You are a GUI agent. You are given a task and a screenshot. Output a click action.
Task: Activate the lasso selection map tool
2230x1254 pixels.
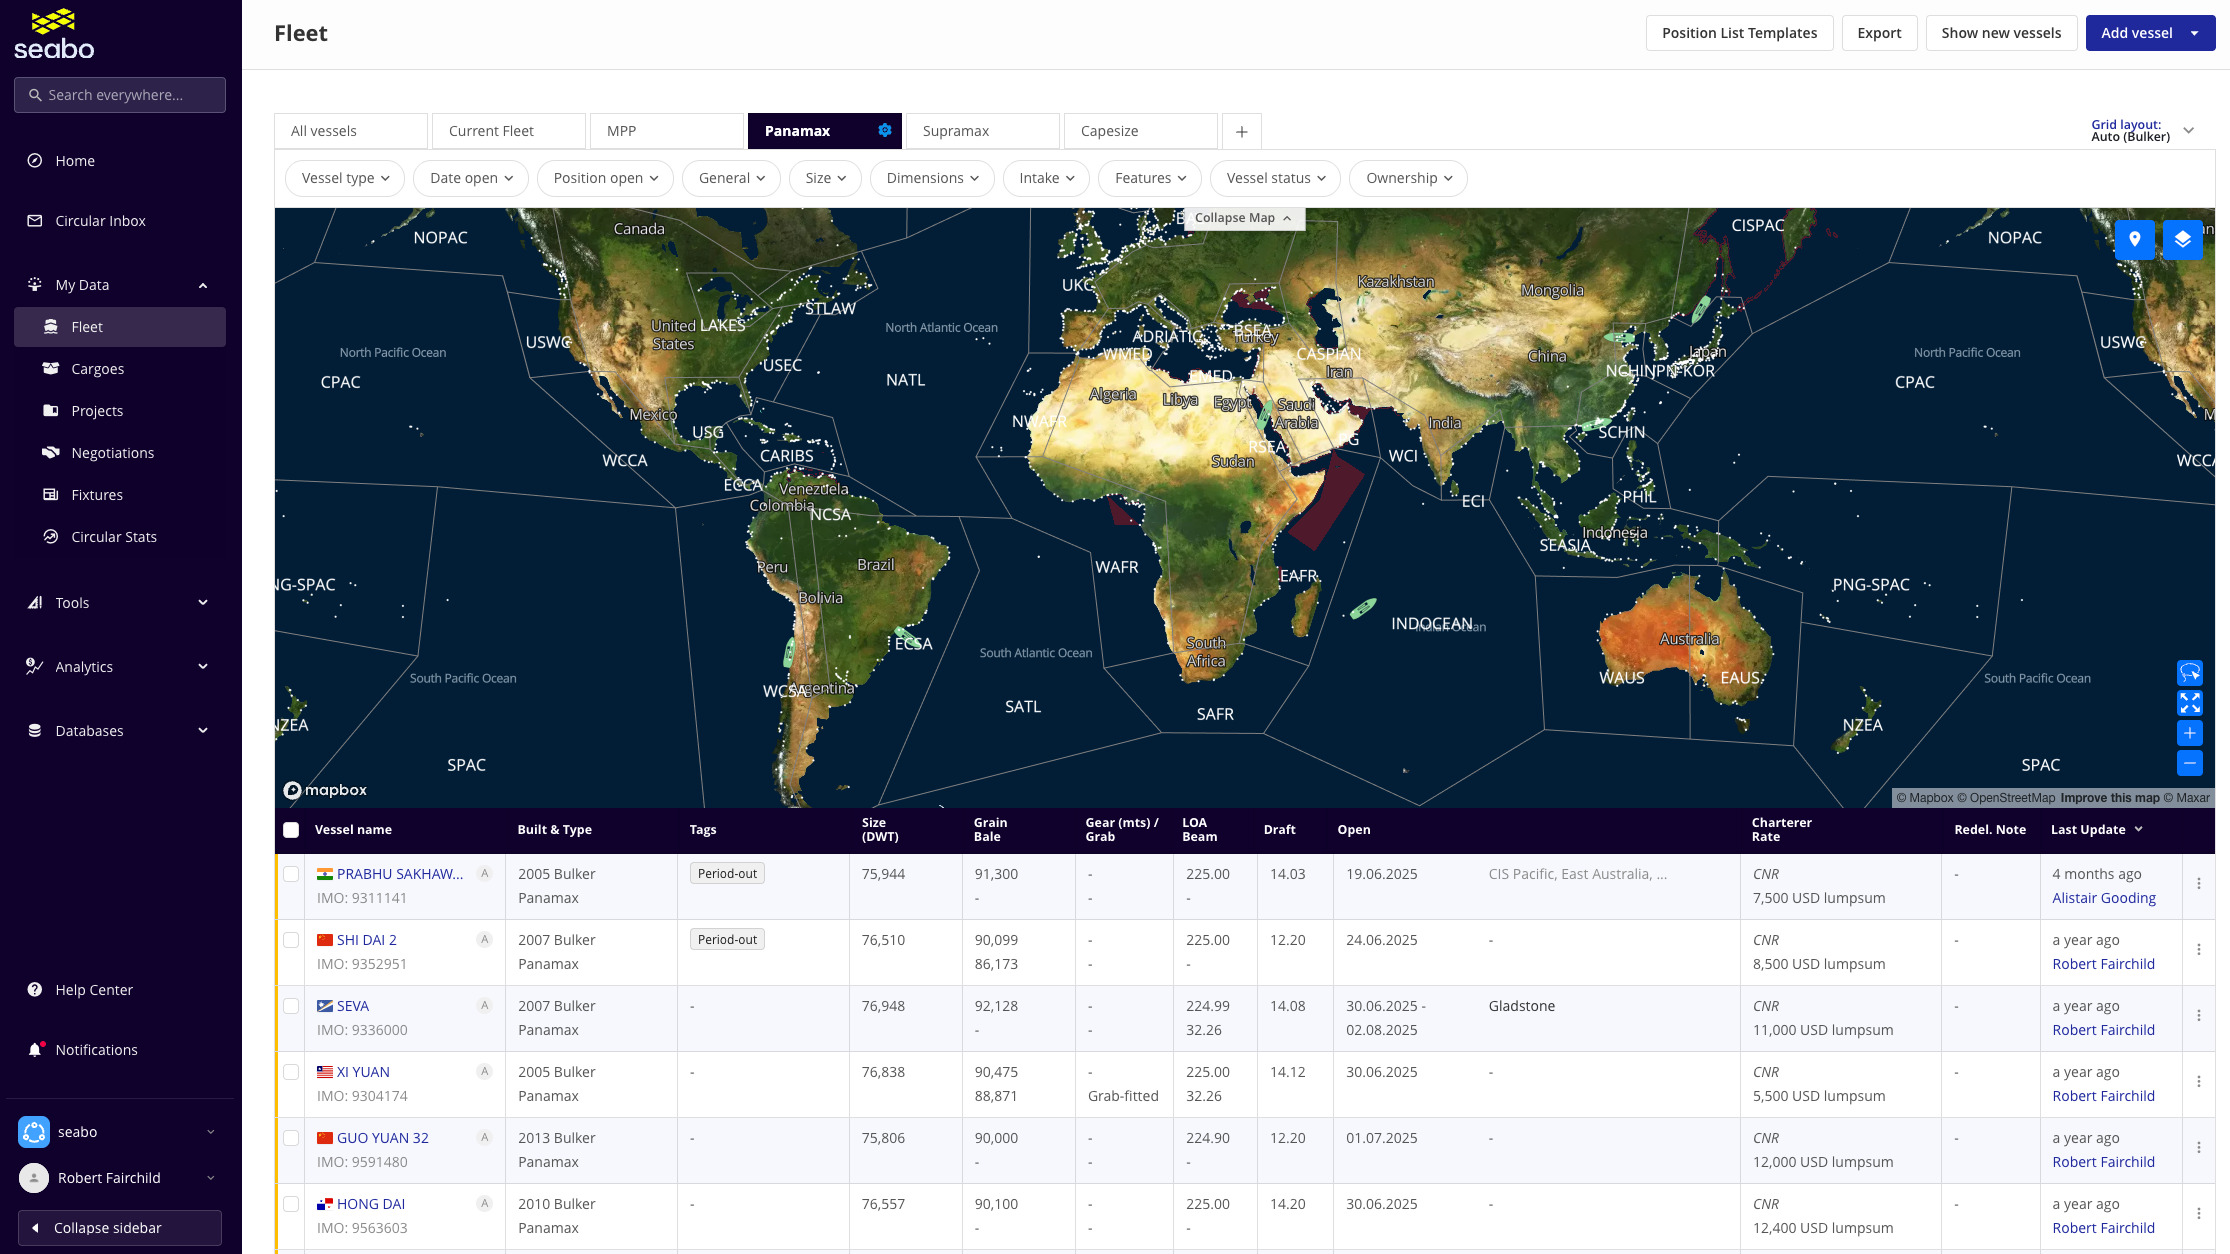coord(2189,673)
